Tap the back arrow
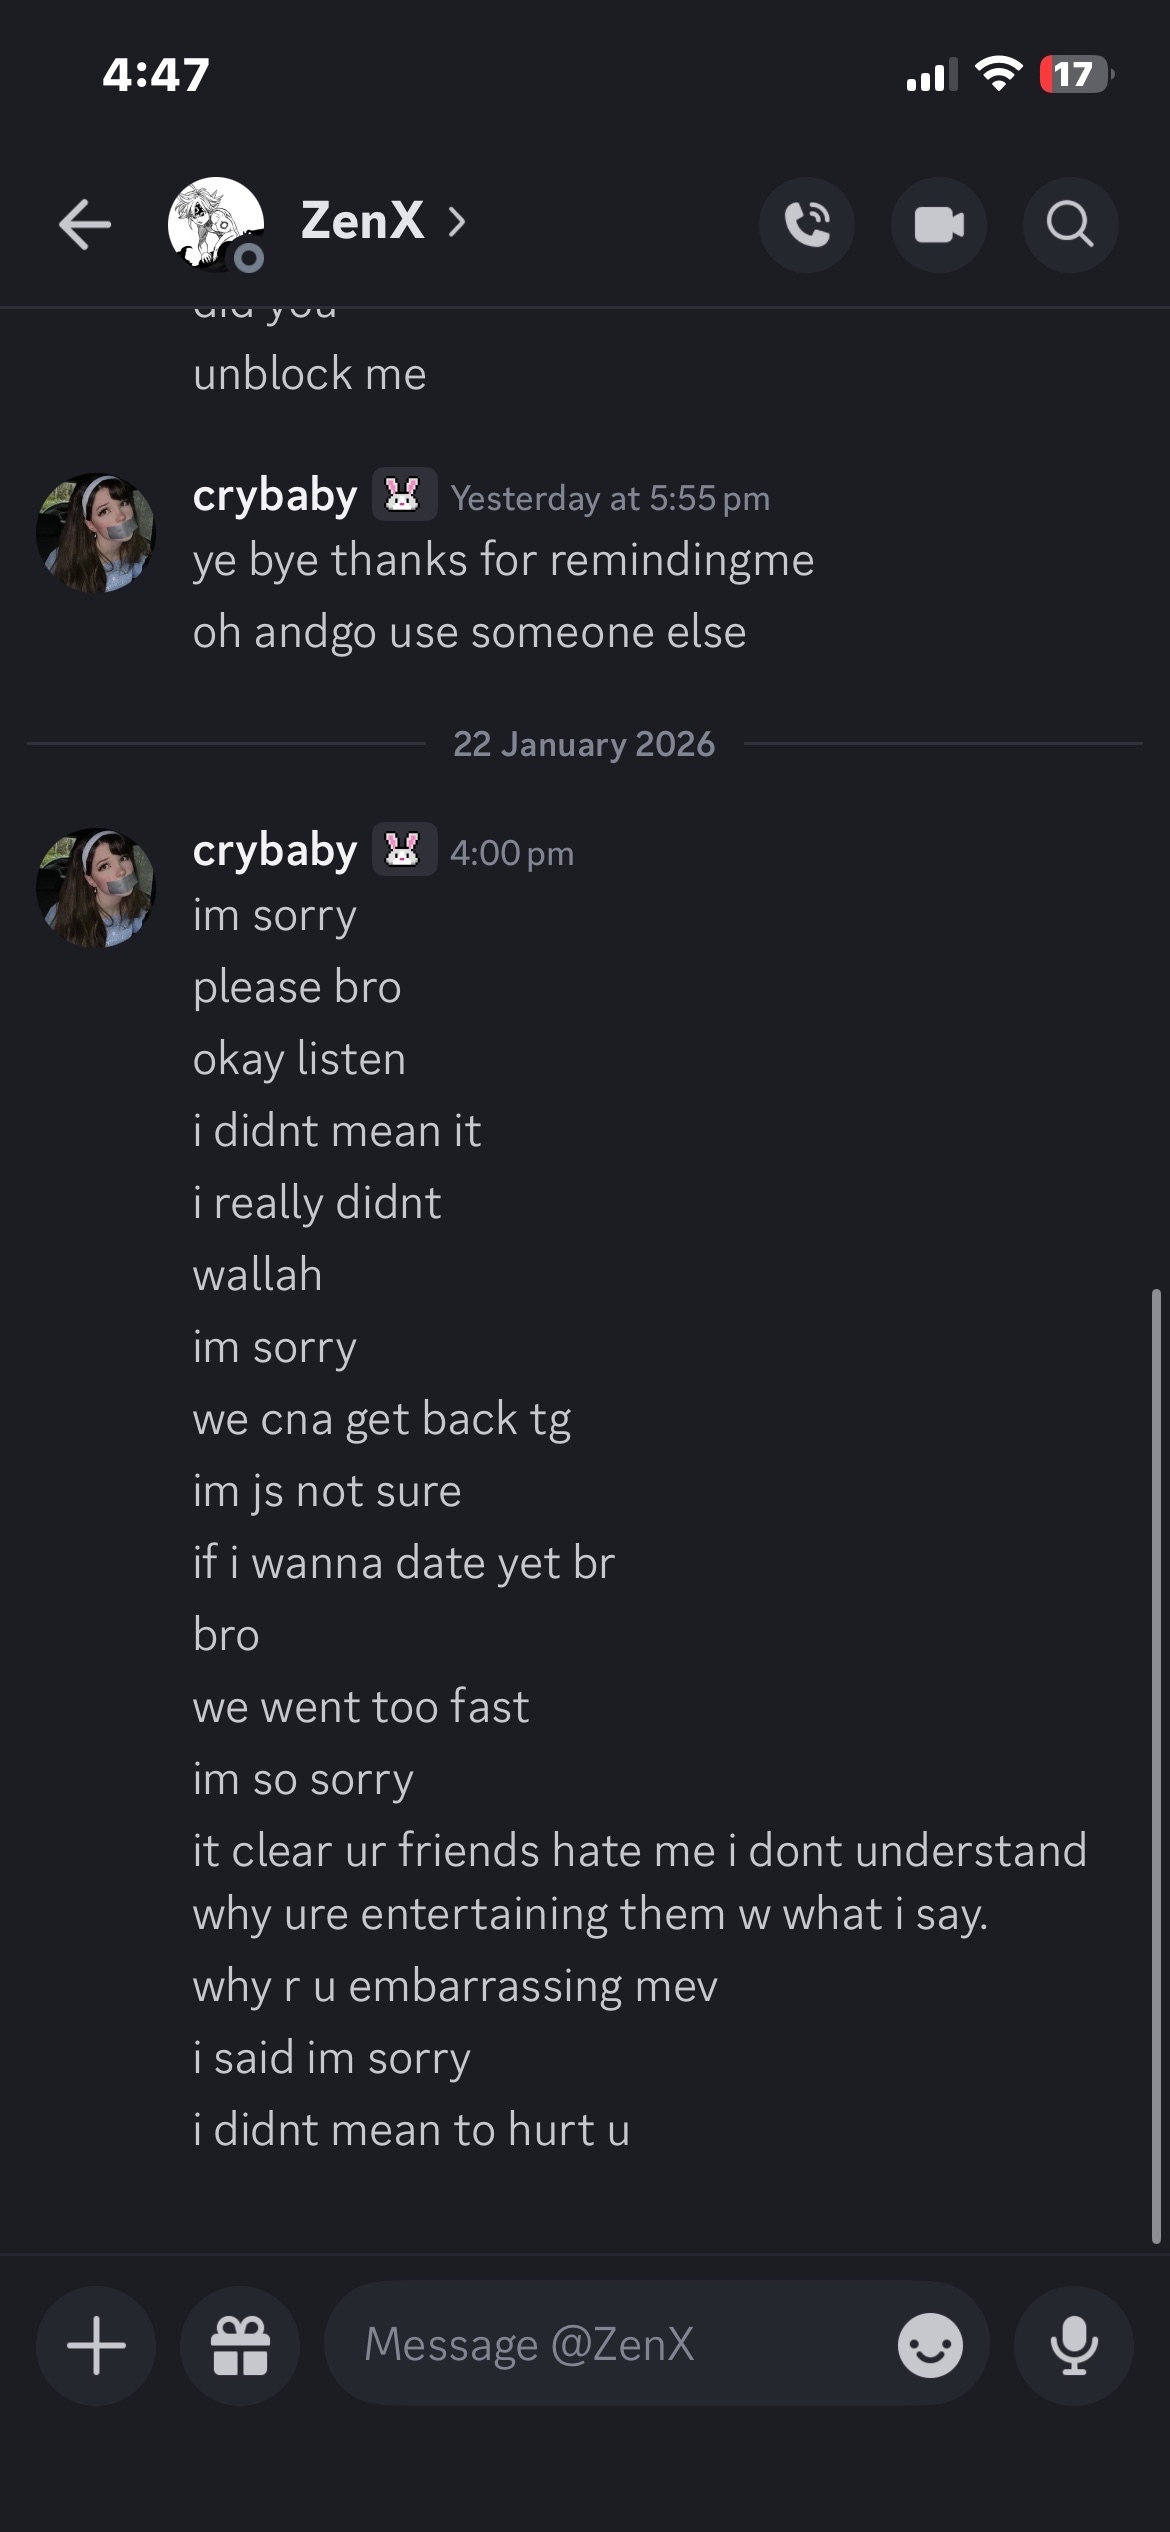This screenshot has width=1170, height=2532. tap(85, 223)
